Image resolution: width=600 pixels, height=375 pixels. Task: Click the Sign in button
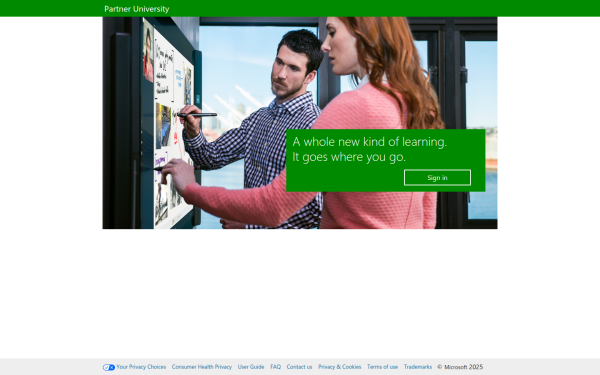click(437, 178)
